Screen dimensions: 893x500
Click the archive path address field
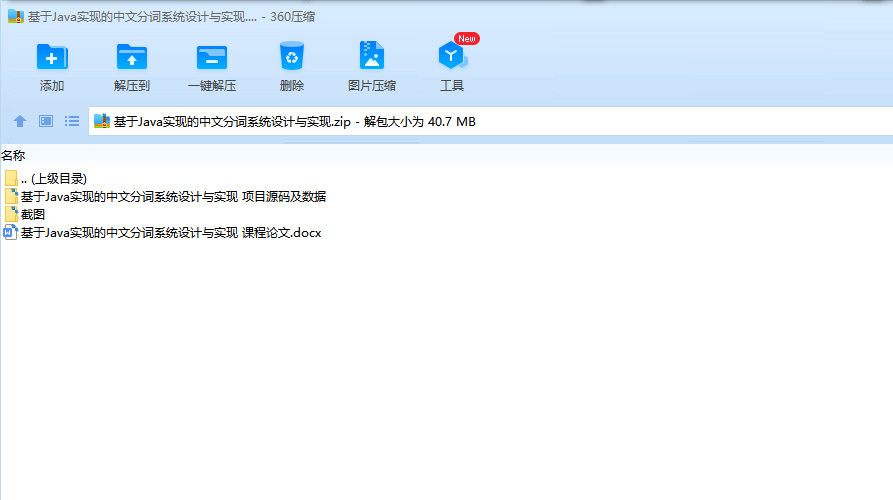pos(491,121)
